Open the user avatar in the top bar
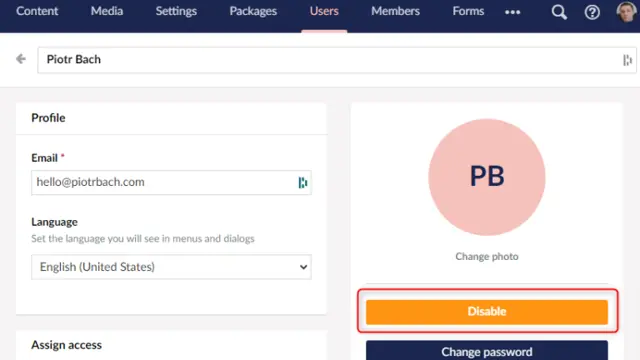 [626, 12]
